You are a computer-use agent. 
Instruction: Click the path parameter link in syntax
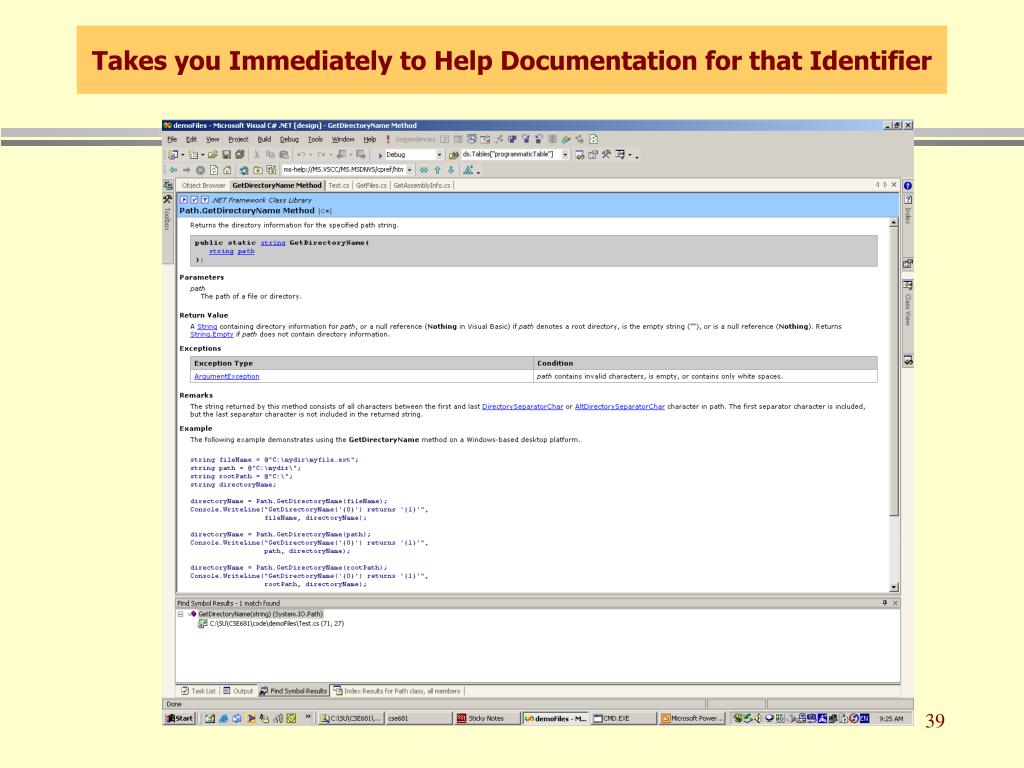click(x=246, y=251)
